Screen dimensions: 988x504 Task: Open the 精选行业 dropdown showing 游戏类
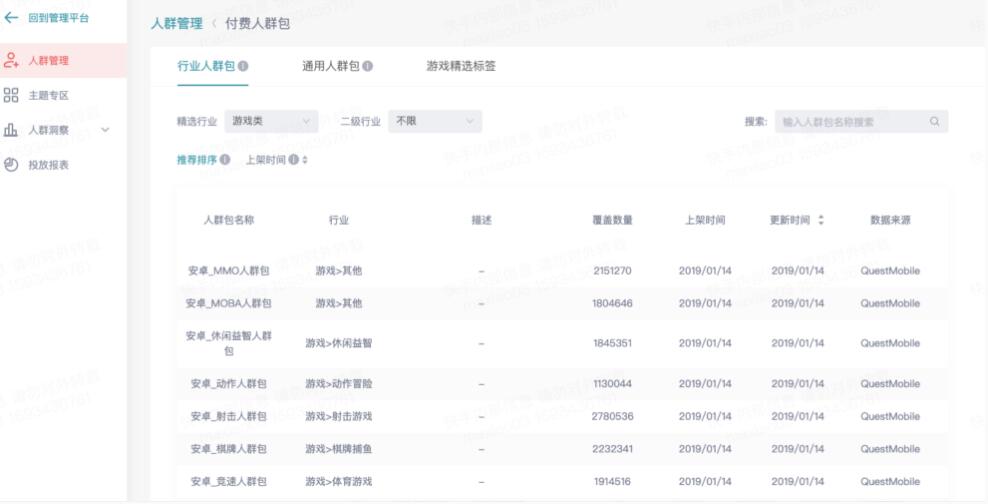[x=271, y=121]
